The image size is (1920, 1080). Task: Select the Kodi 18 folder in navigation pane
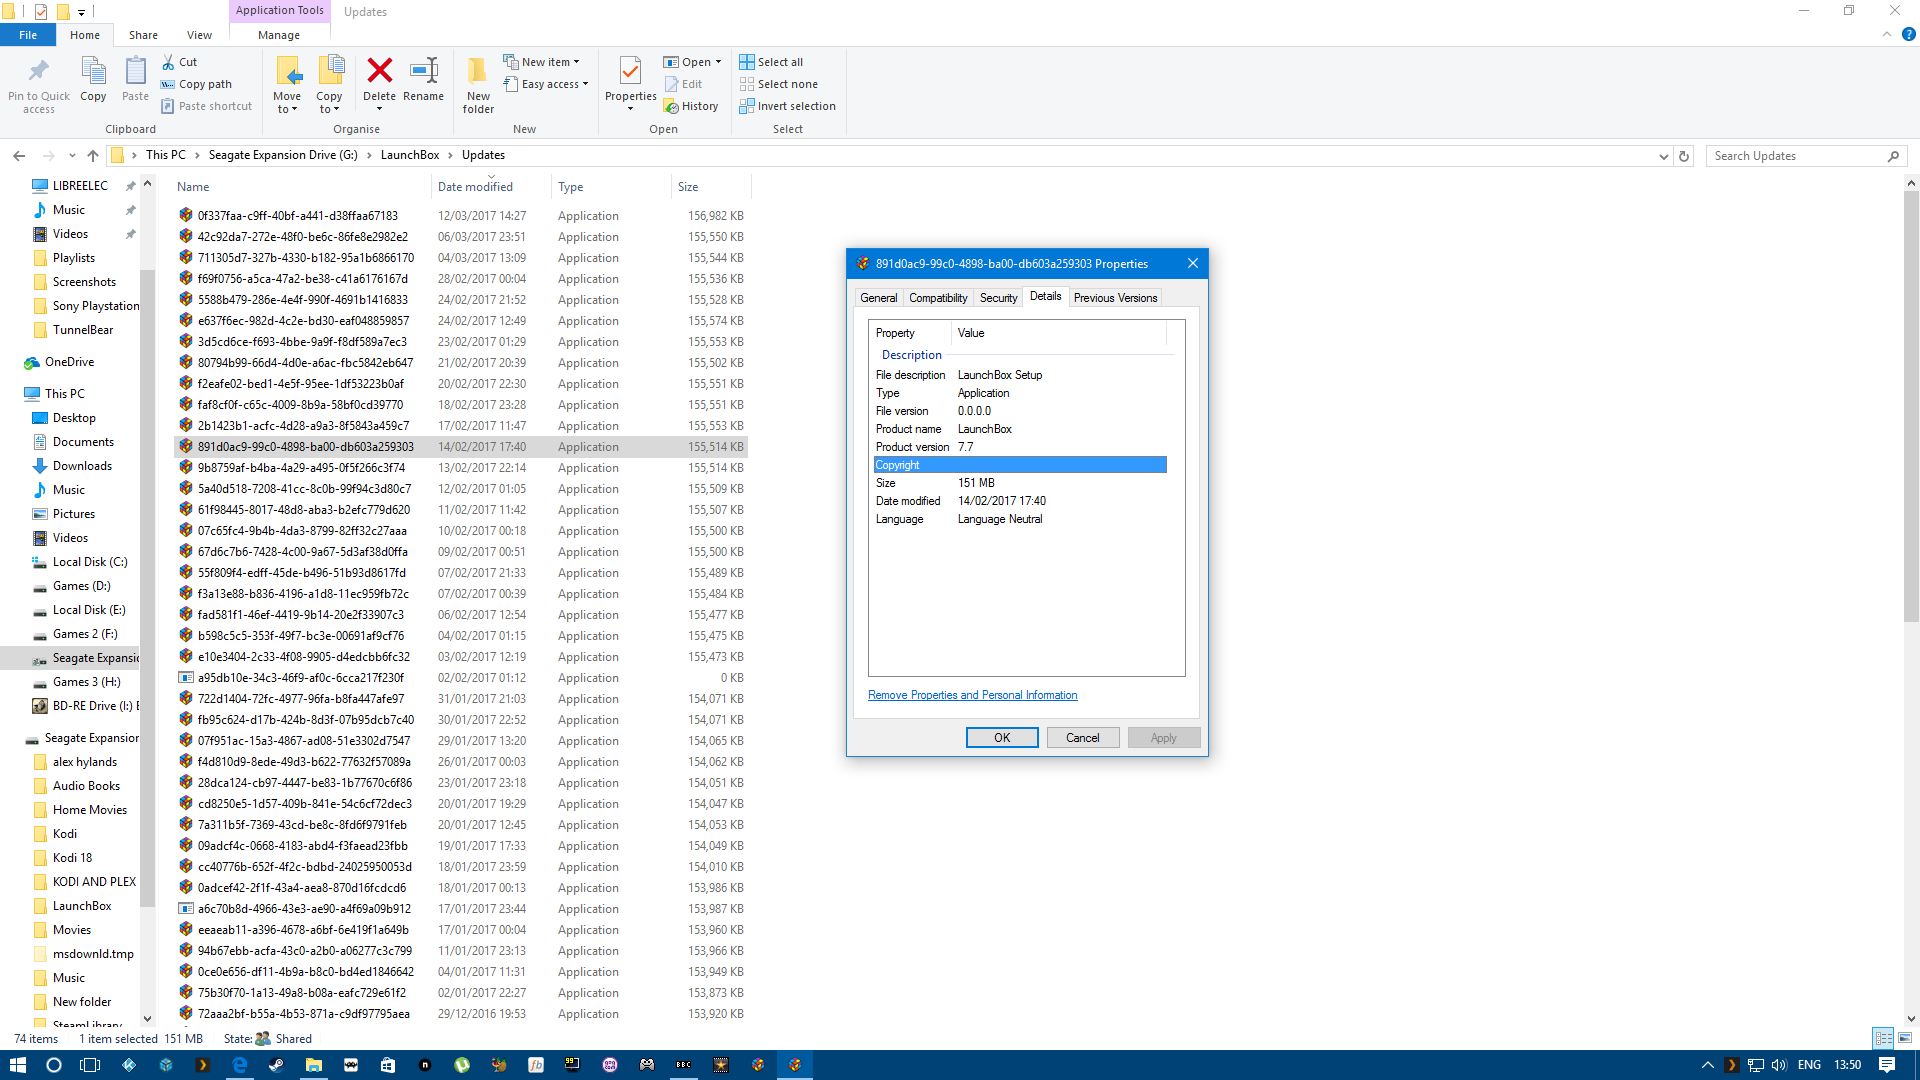point(72,858)
